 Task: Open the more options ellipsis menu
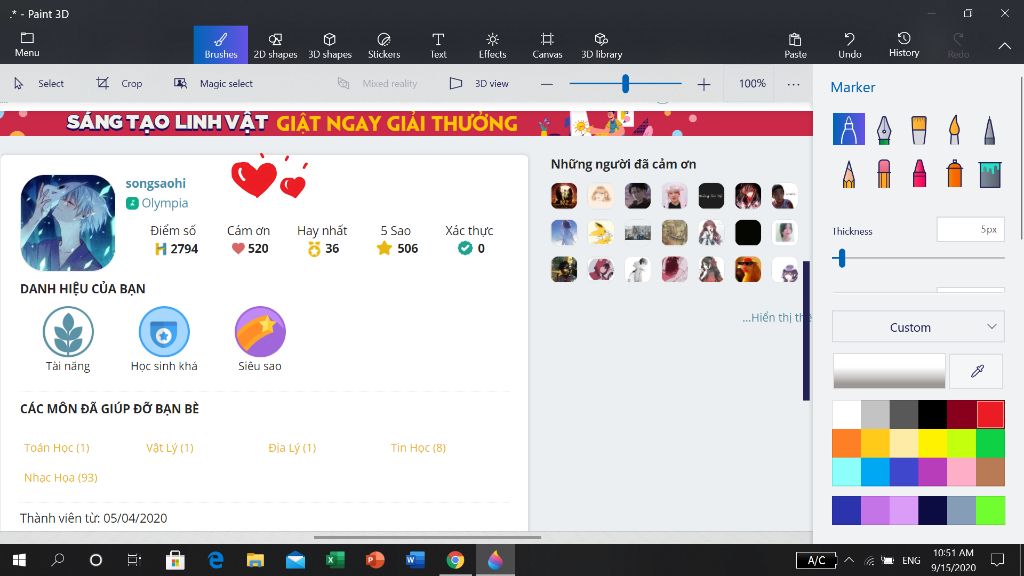tap(793, 84)
